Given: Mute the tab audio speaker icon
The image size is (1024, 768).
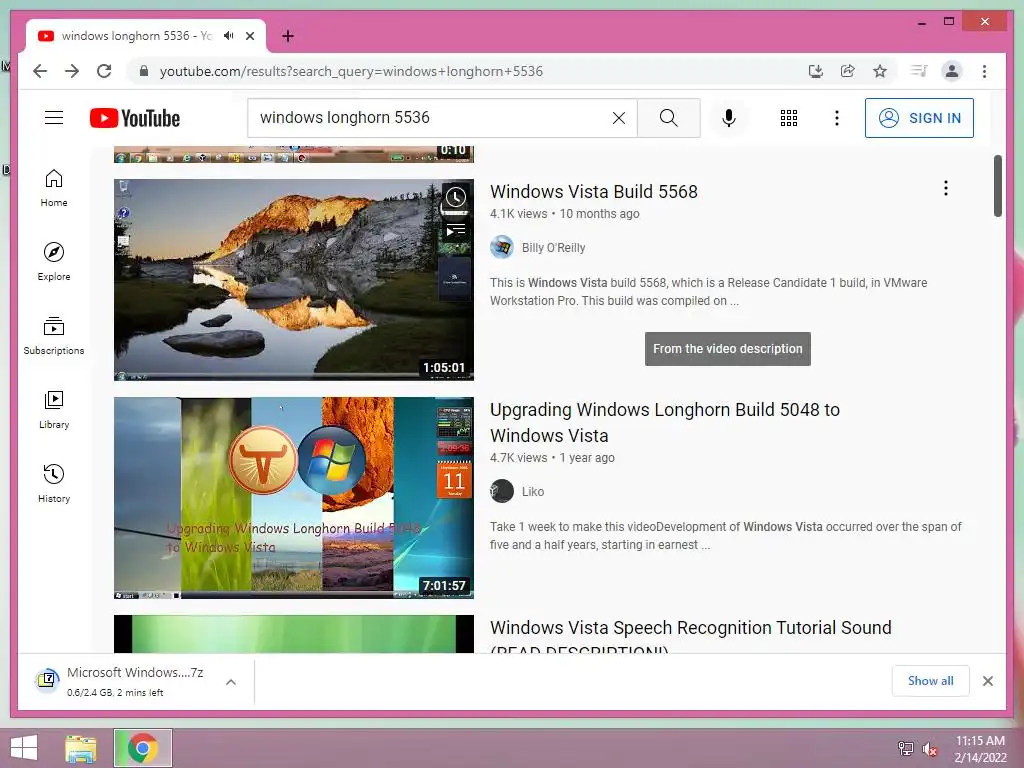Looking at the screenshot, I should click(x=229, y=36).
